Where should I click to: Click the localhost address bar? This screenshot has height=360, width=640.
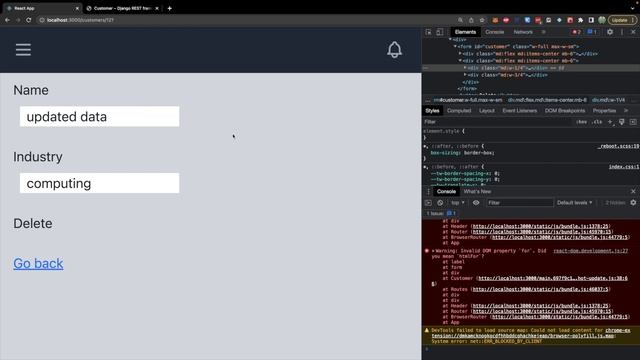coord(245,20)
